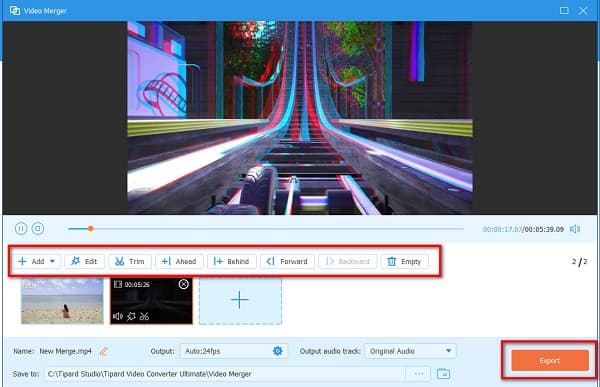
Task: Maximize the Video Merger window
Action: pos(564,11)
